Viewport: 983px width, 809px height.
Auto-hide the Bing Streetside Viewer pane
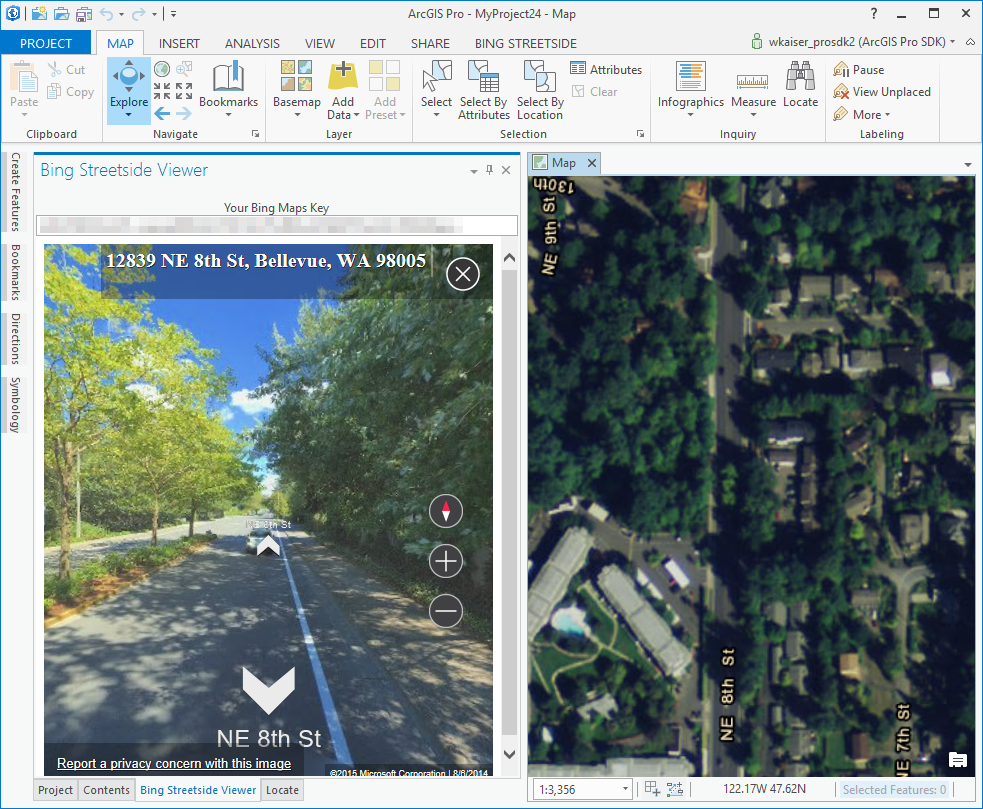(x=490, y=170)
